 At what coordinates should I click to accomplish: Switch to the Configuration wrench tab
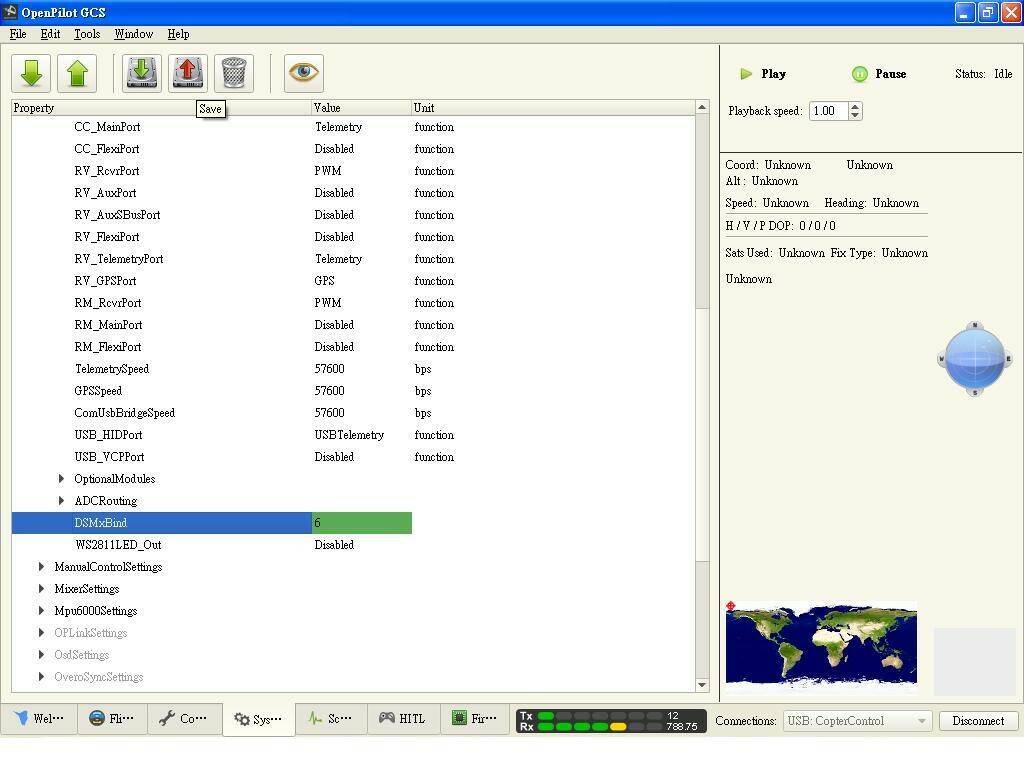(185, 719)
